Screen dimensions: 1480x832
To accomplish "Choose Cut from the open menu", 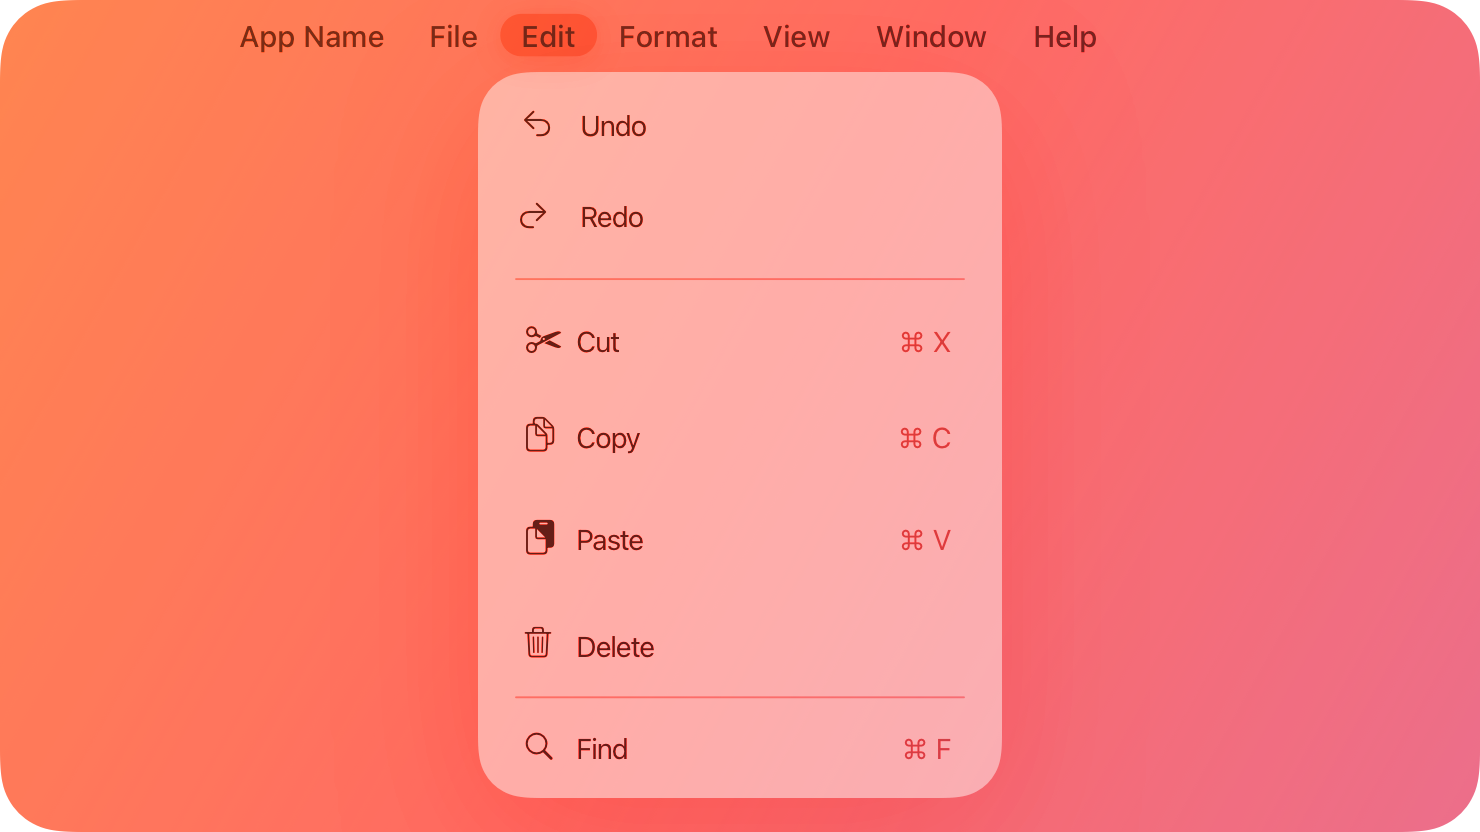I will coord(597,342).
